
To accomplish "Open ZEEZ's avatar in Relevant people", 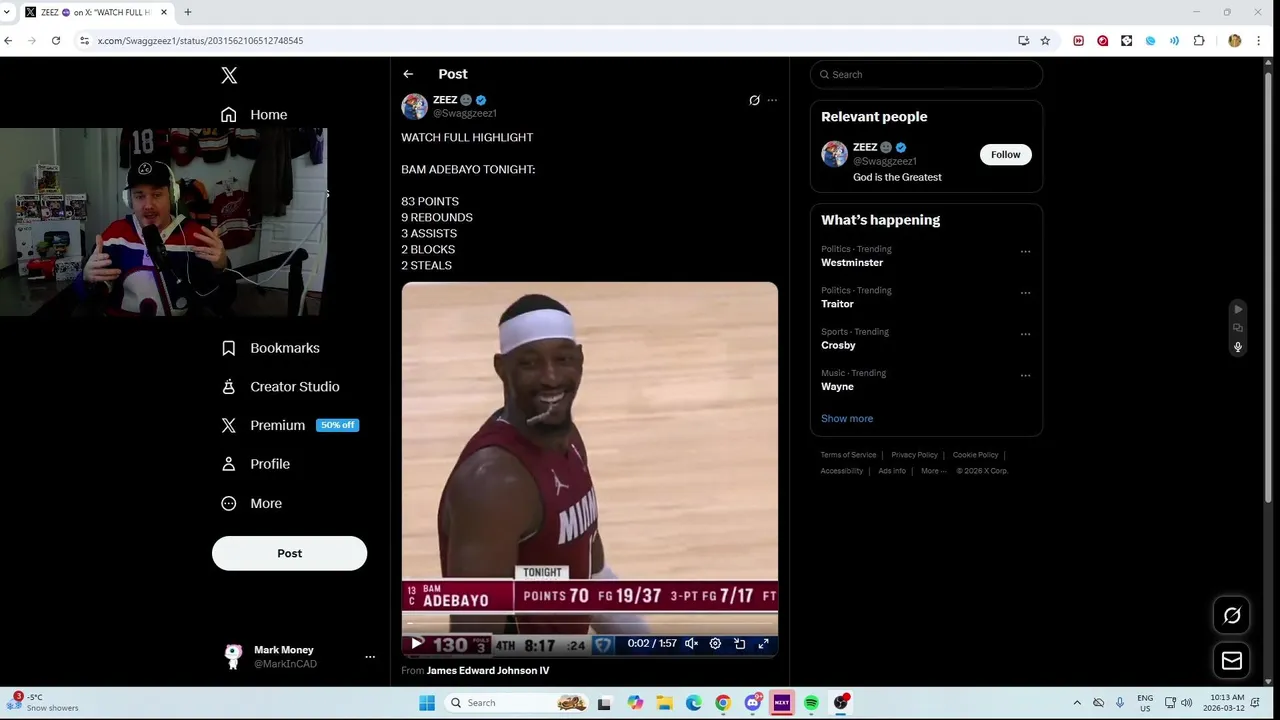I will point(834,154).
